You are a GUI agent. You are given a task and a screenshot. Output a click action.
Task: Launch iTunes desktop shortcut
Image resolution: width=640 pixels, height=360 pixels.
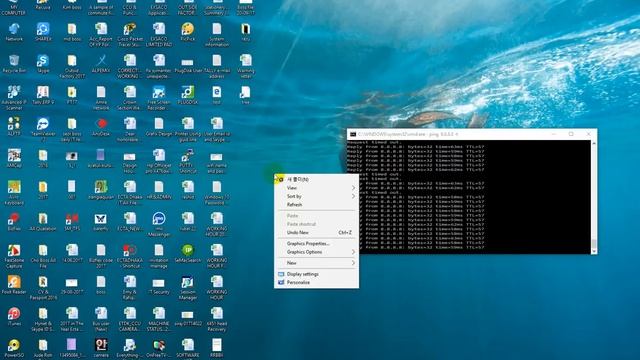[x=14, y=316]
